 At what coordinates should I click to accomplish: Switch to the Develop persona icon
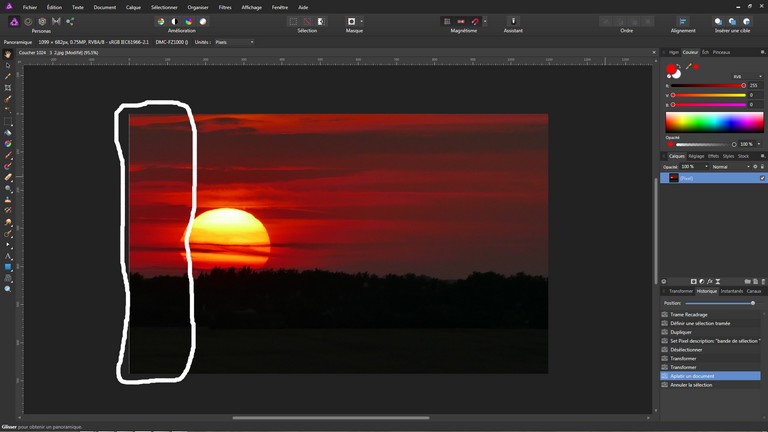coord(42,22)
